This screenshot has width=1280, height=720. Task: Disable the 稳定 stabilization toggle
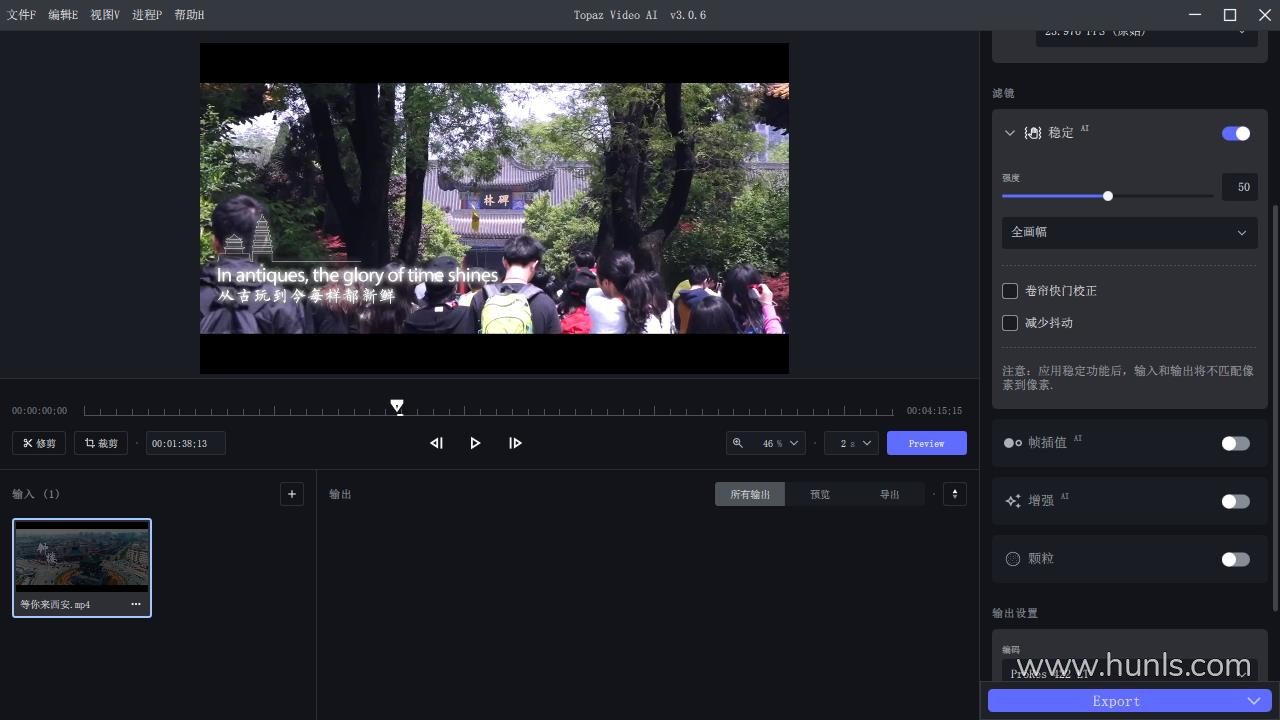[1235, 133]
